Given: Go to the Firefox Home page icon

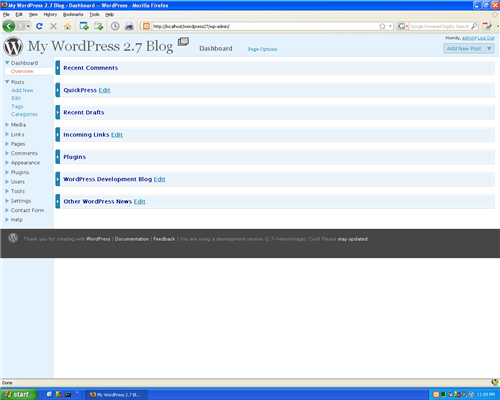Looking at the screenshot, I should [x=67, y=26].
